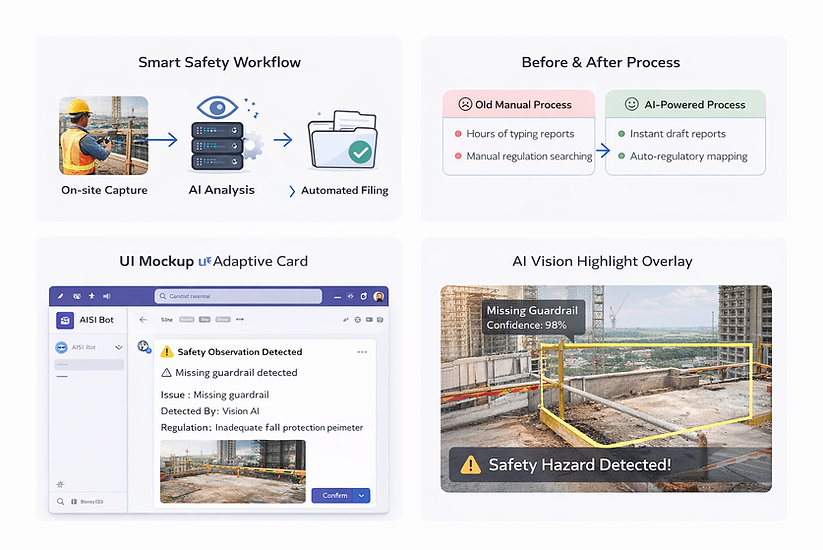Click 'Auto-regulatory mapping' item
Viewport: 823px width, 550px height.
pos(683,156)
